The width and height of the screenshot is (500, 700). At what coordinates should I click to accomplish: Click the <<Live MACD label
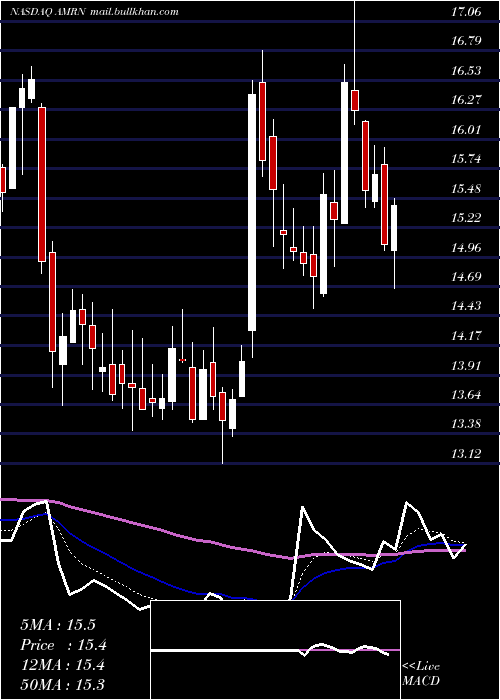(421, 674)
